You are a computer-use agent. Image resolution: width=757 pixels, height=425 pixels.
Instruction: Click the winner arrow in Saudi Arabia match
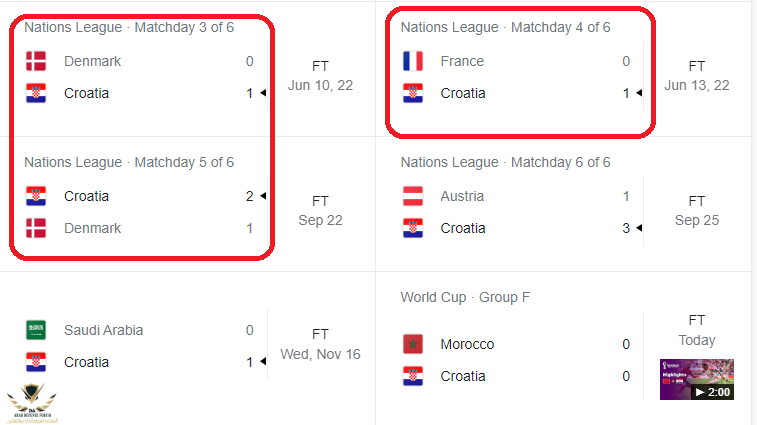coord(262,362)
